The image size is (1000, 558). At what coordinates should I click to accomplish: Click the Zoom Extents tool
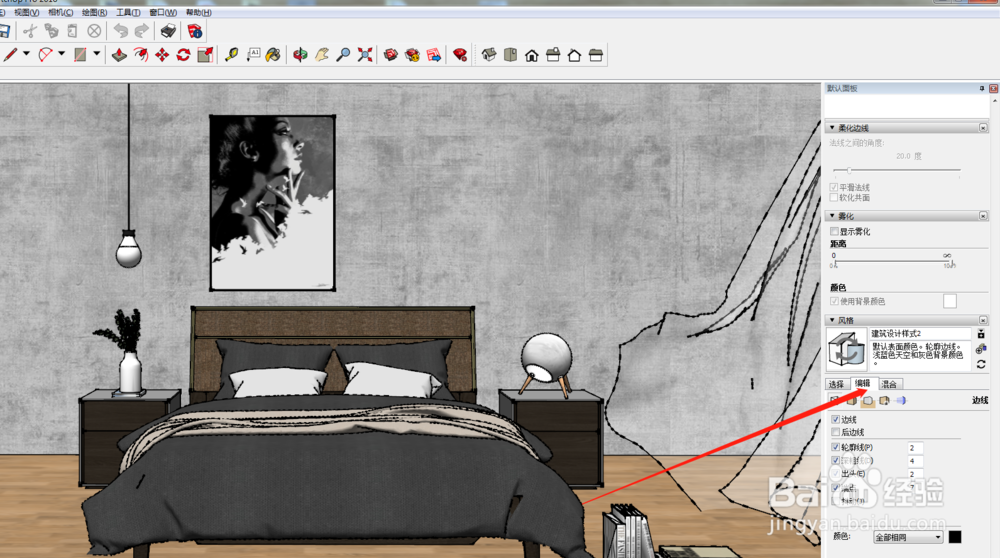[x=365, y=55]
